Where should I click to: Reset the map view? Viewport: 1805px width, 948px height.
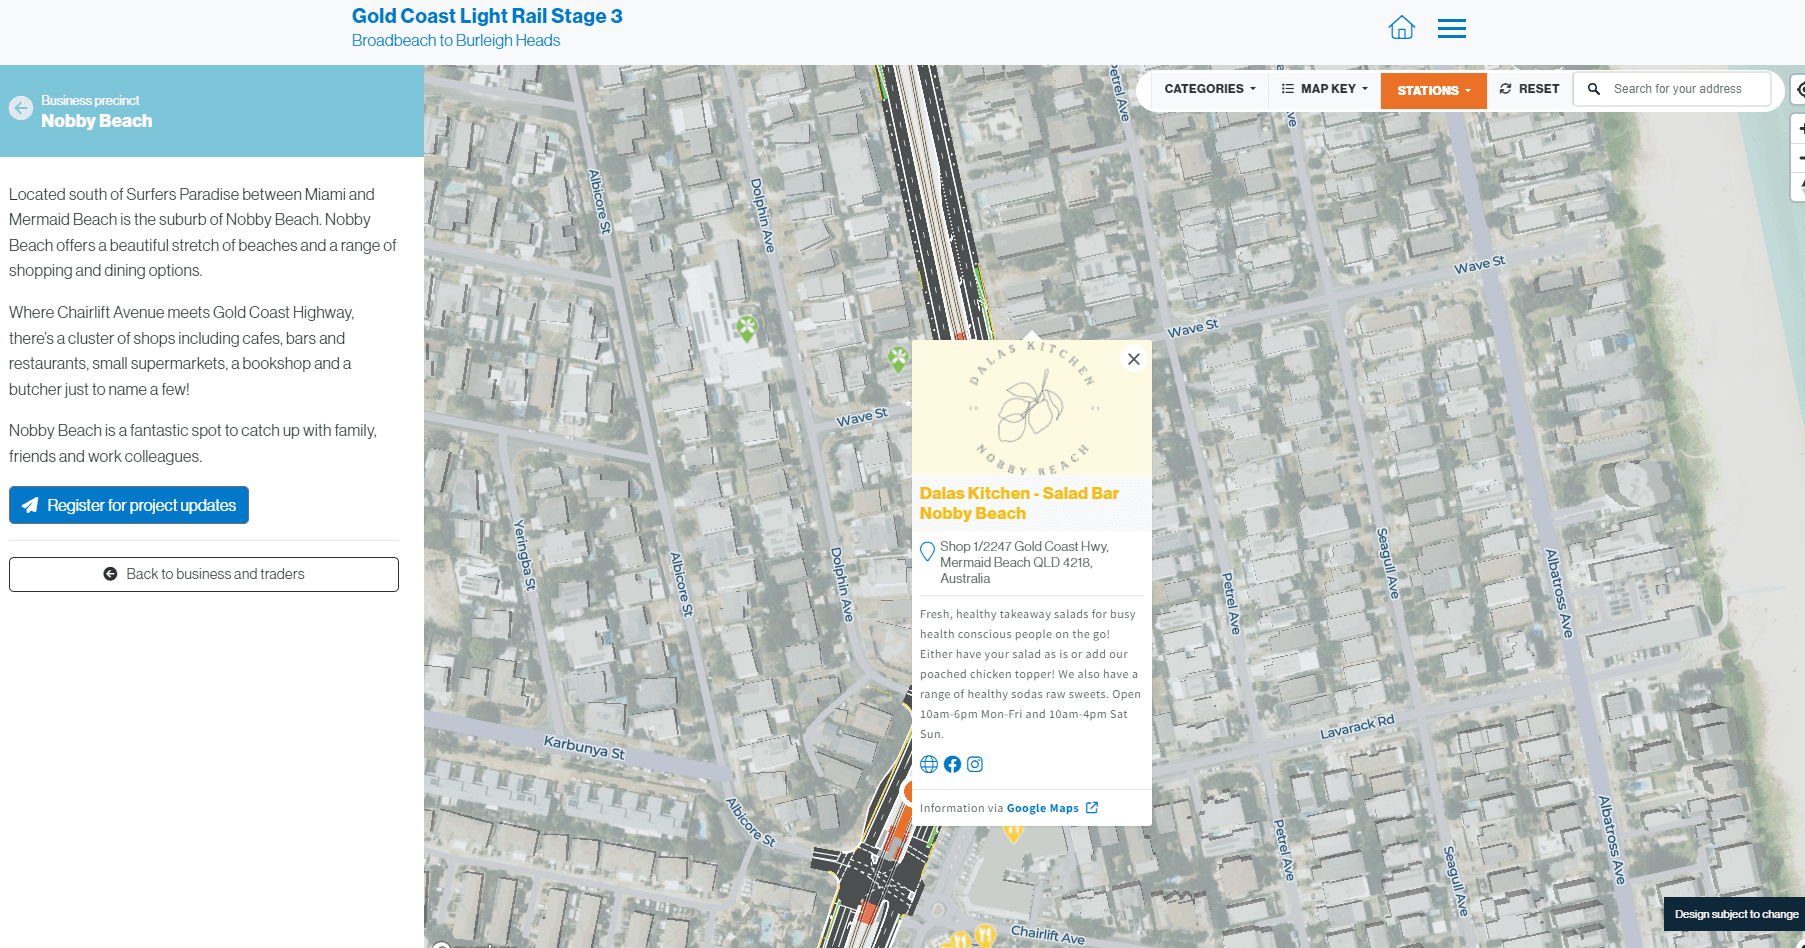(1530, 89)
